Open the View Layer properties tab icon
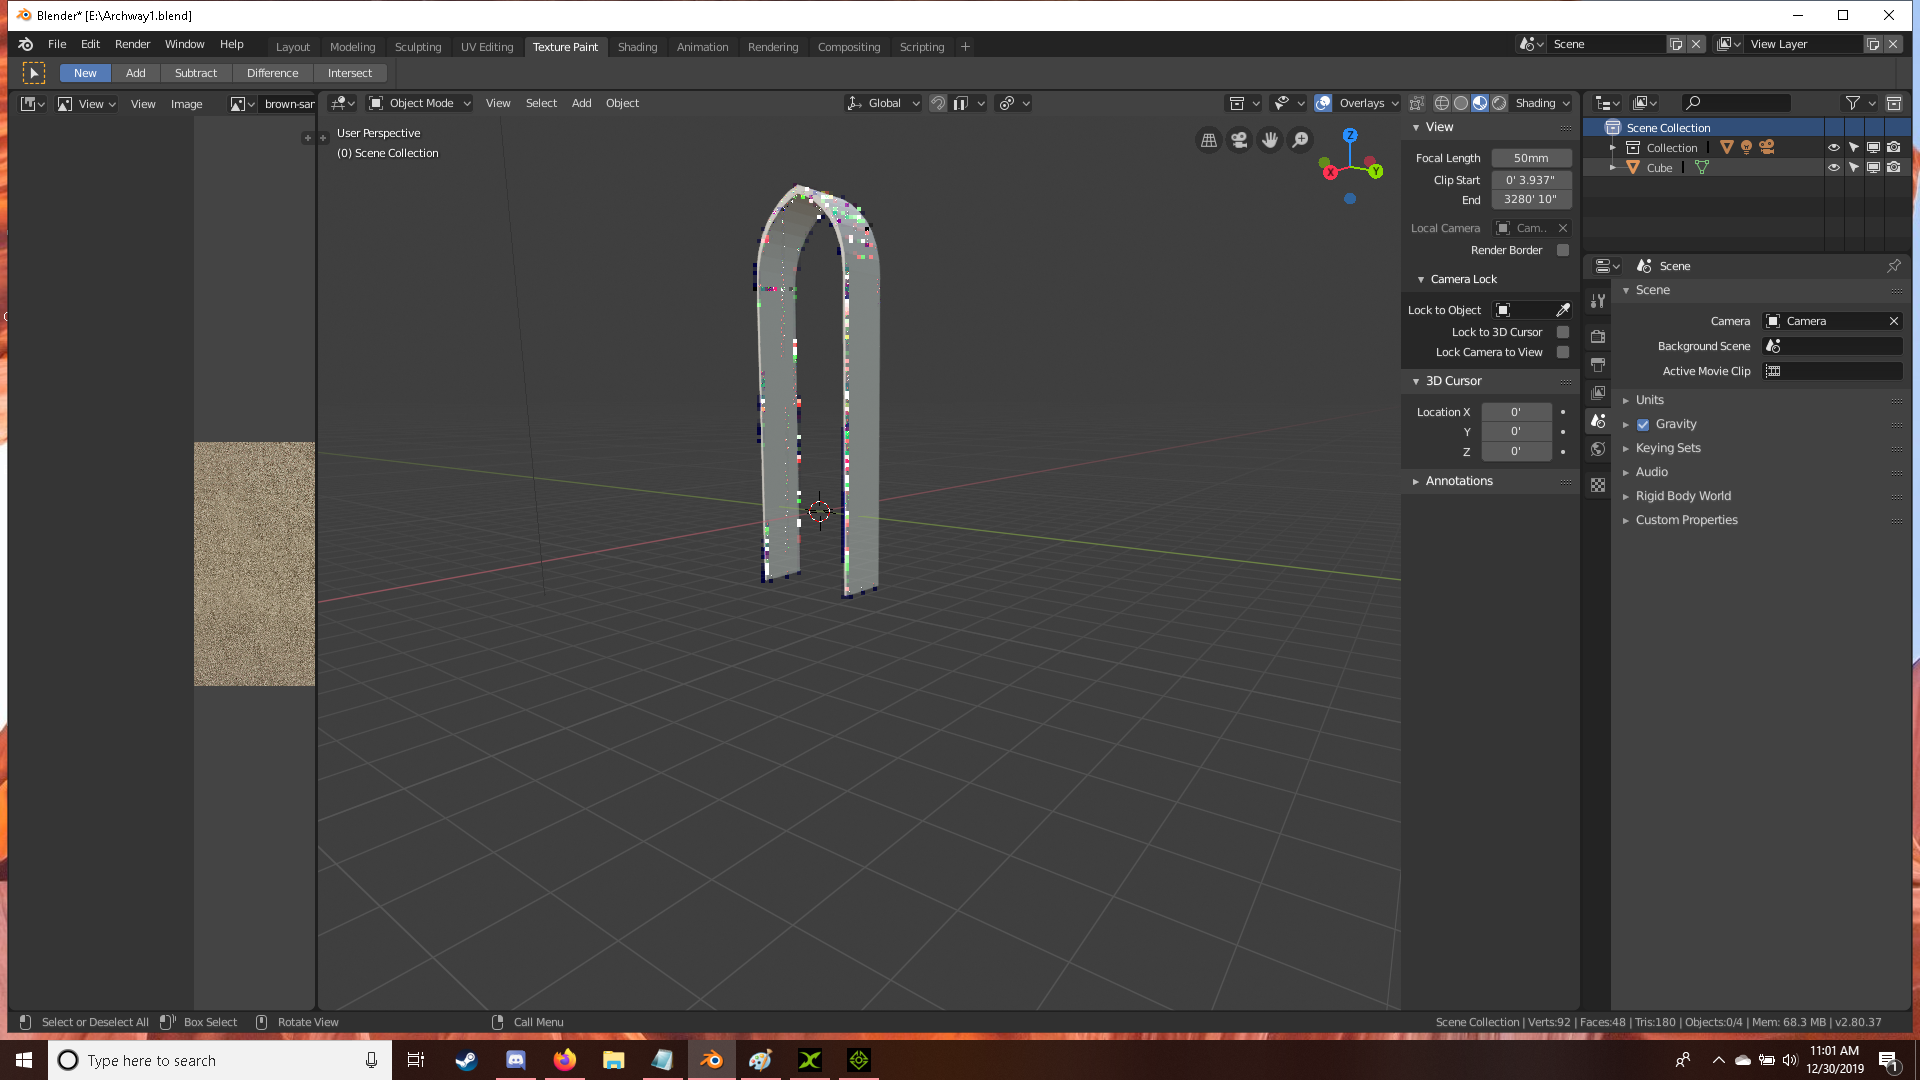The width and height of the screenshot is (1920, 1080). 1598,393
